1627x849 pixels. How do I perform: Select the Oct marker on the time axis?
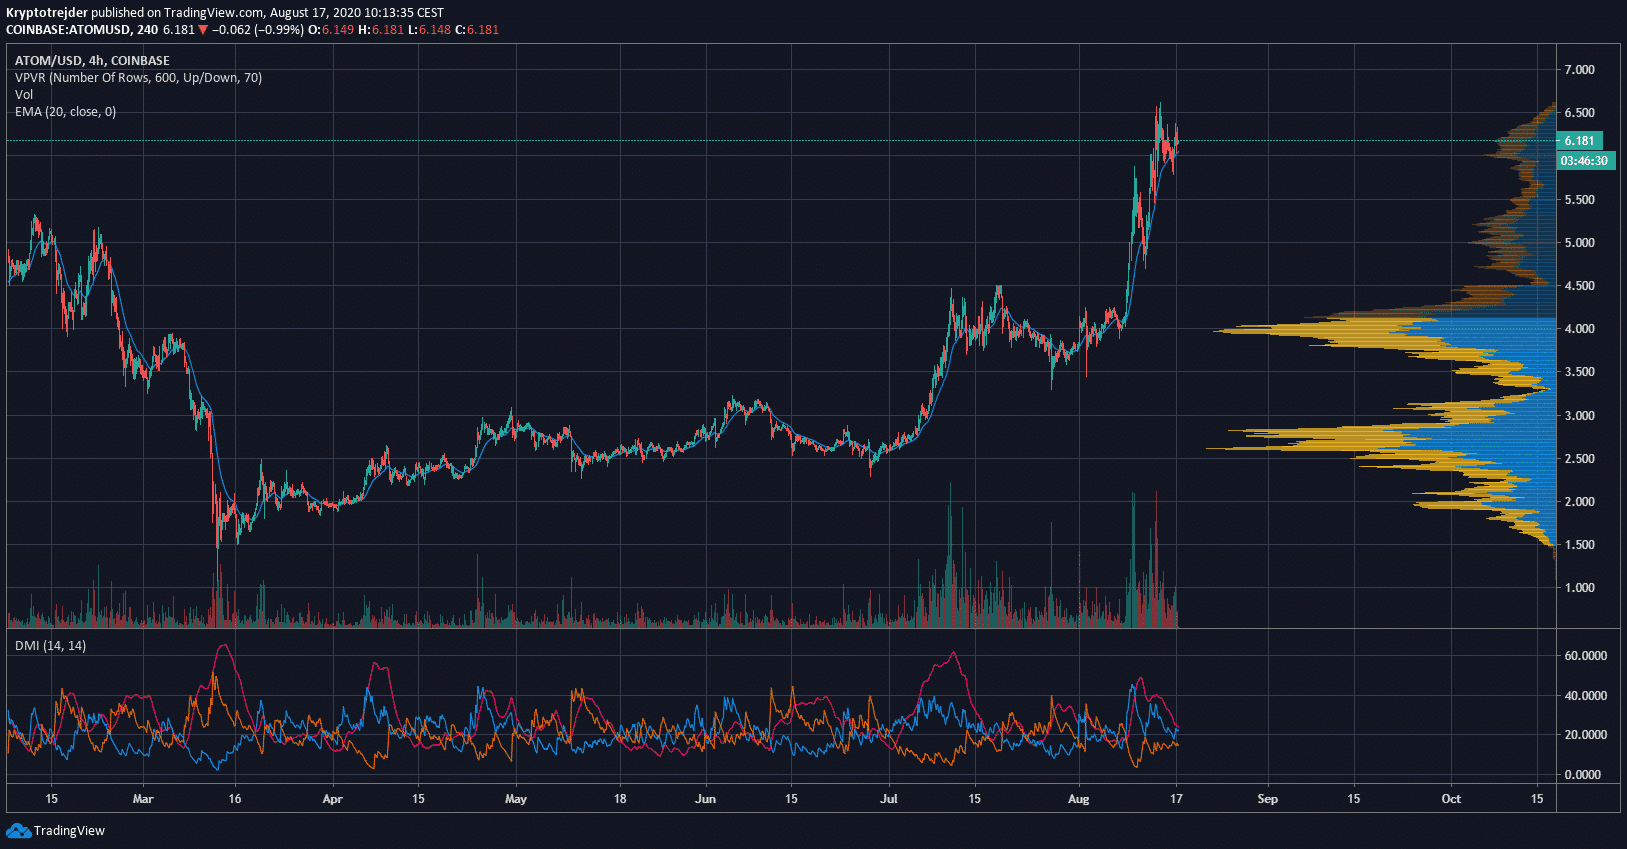(1450, 799)
